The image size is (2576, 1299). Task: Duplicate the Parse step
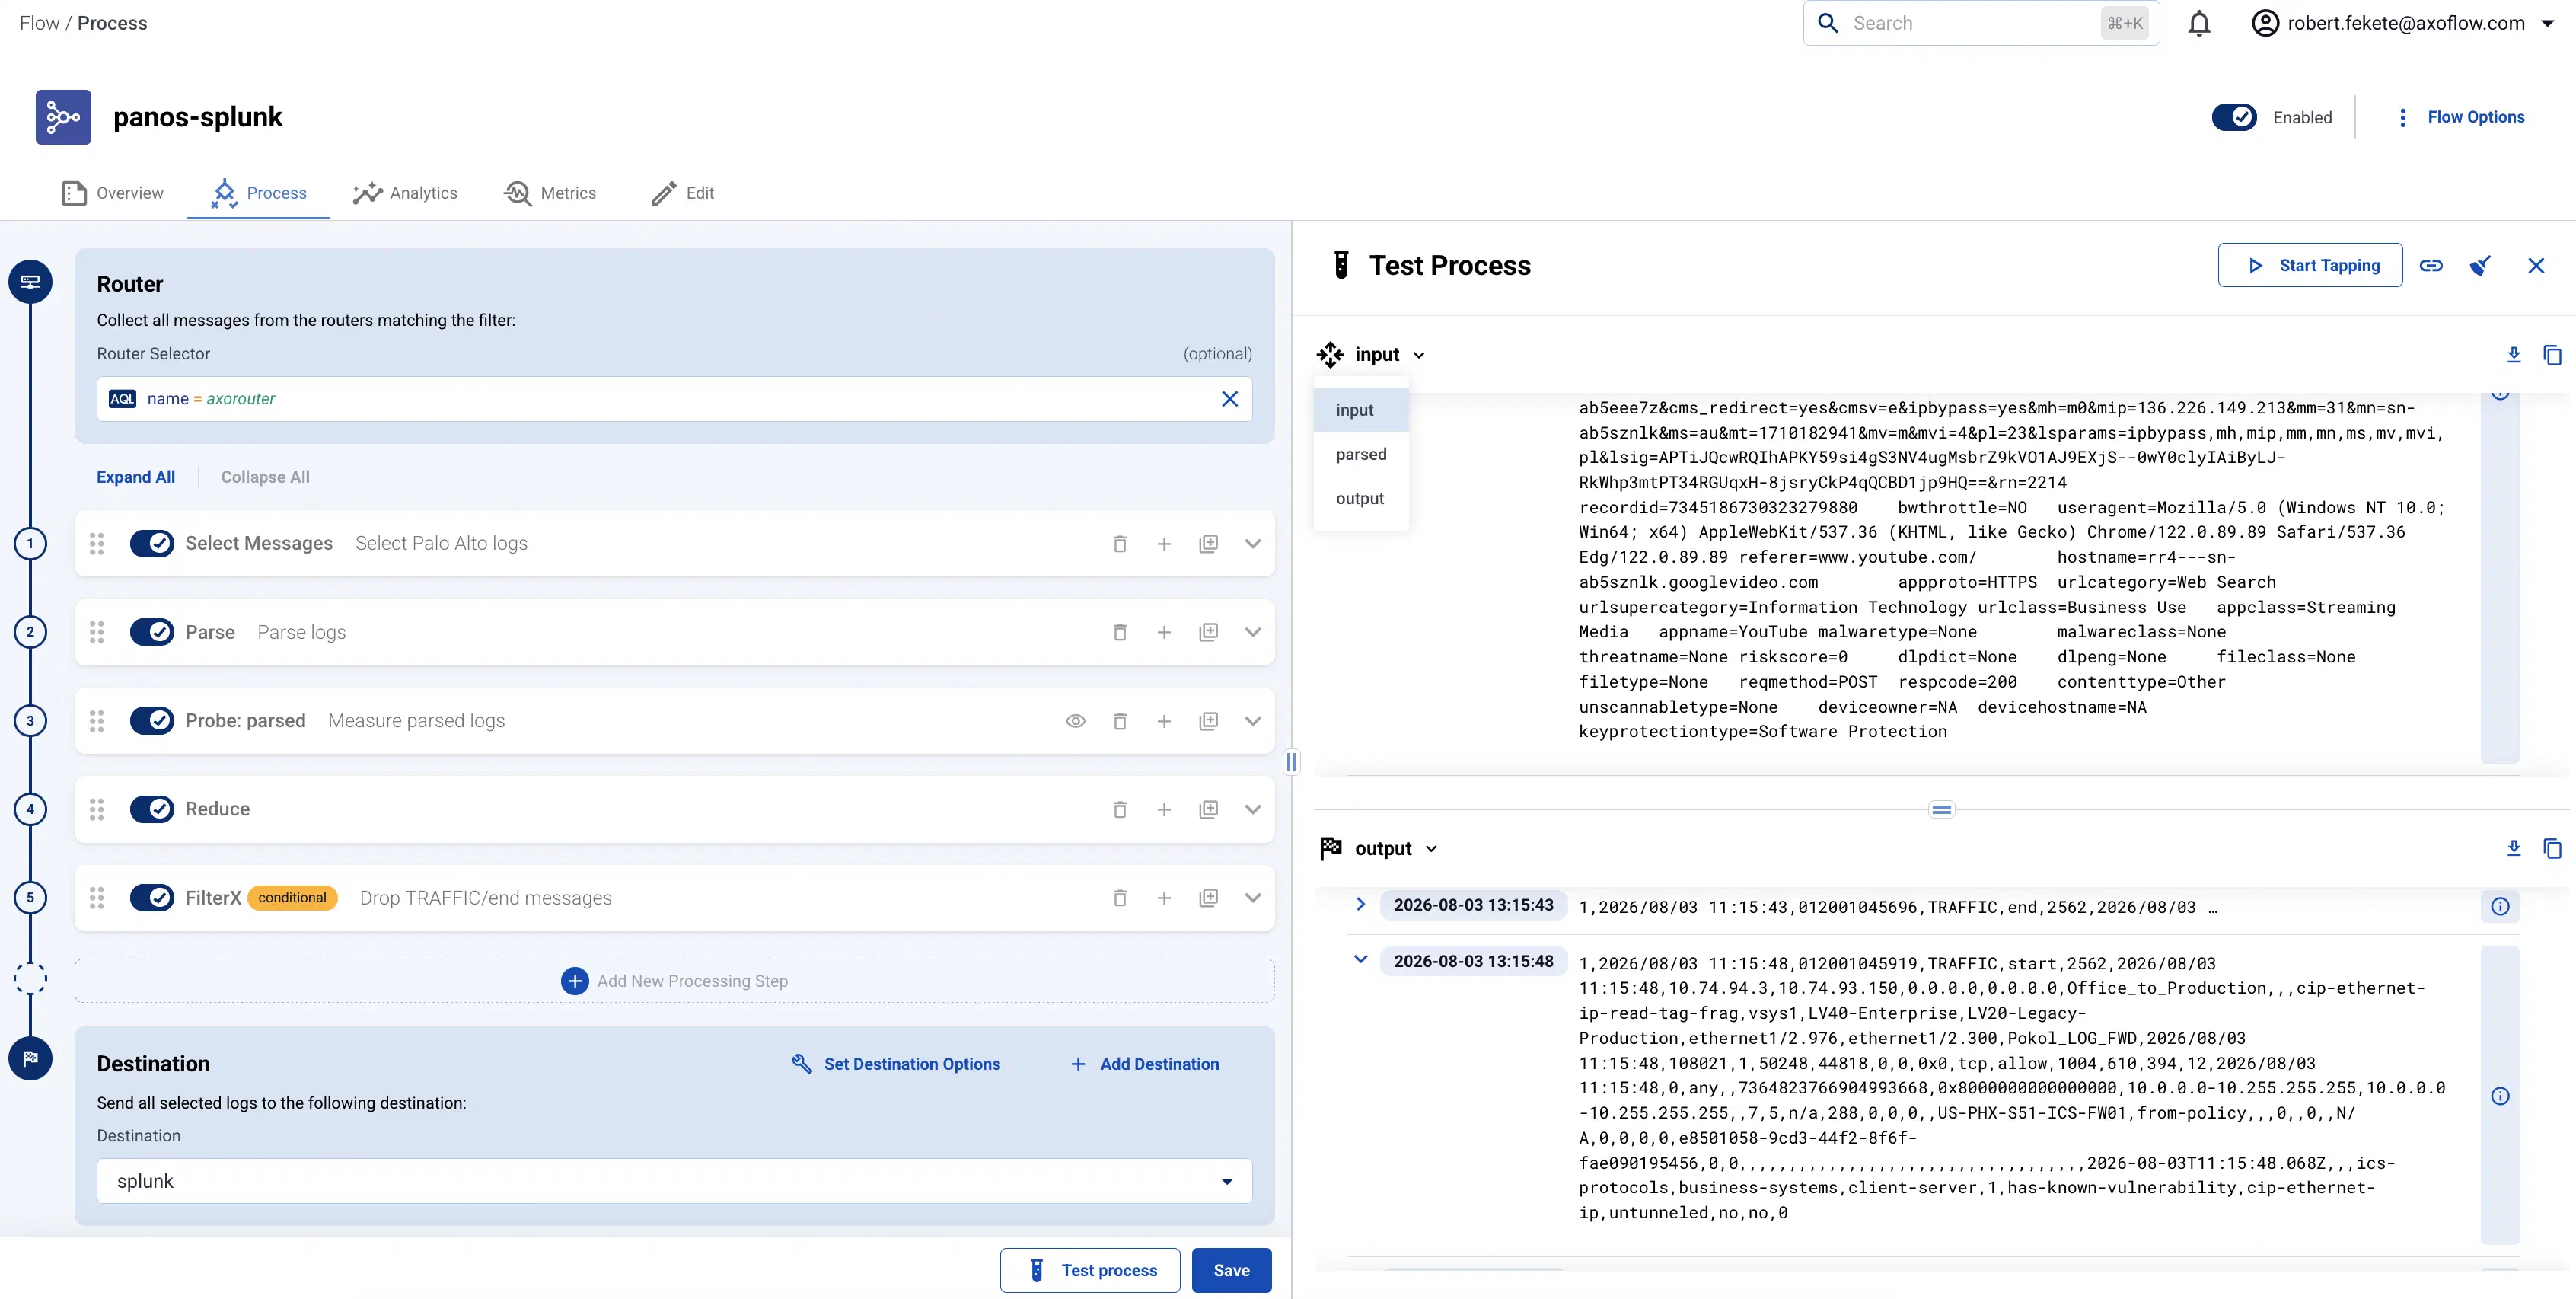[1208, 632]
